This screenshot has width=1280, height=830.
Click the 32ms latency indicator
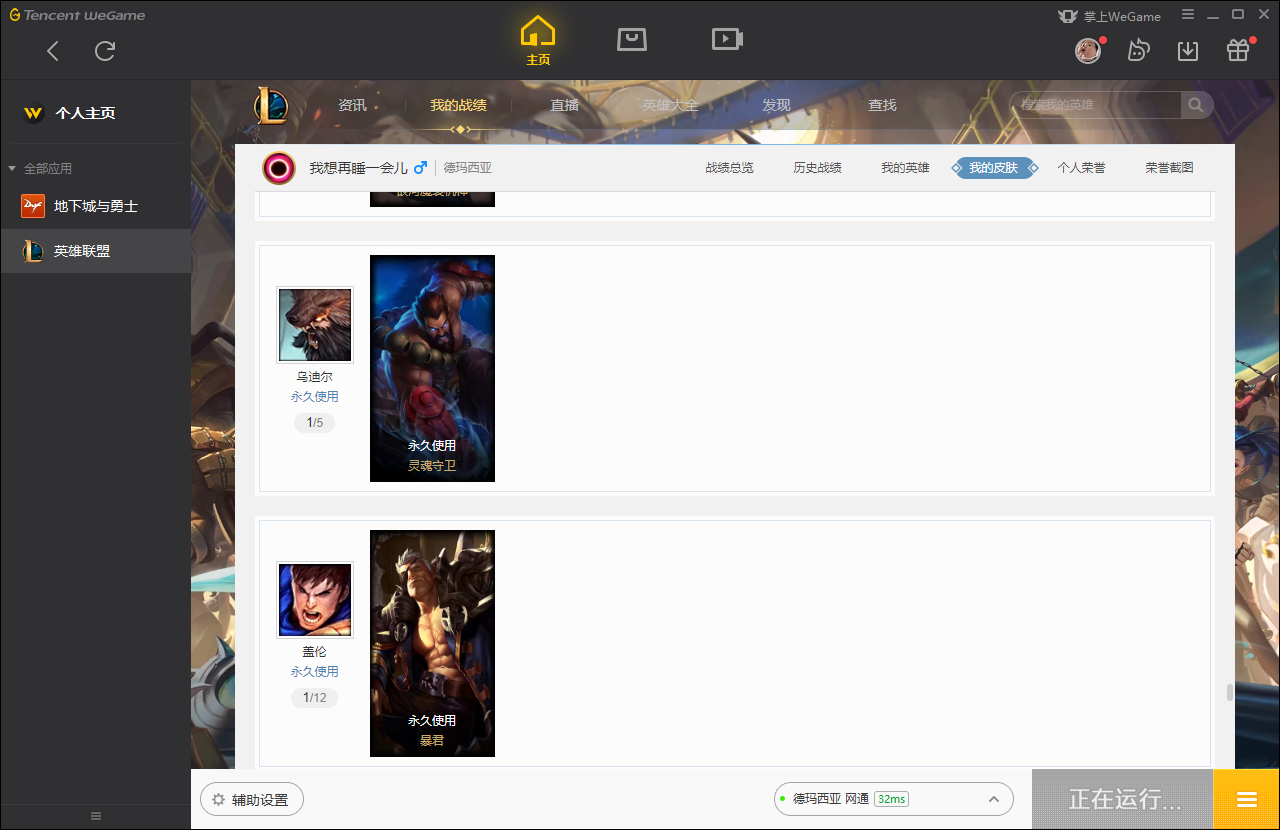click(891, 799)
